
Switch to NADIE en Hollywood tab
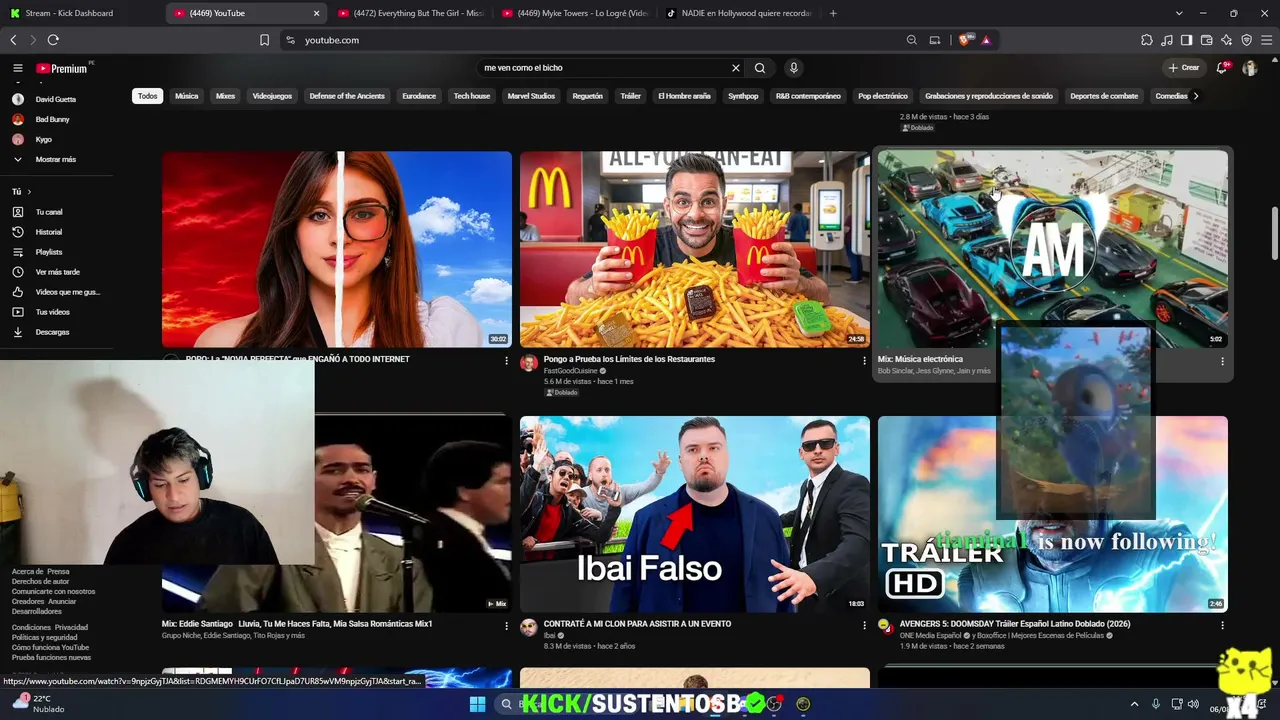point(738,13)
